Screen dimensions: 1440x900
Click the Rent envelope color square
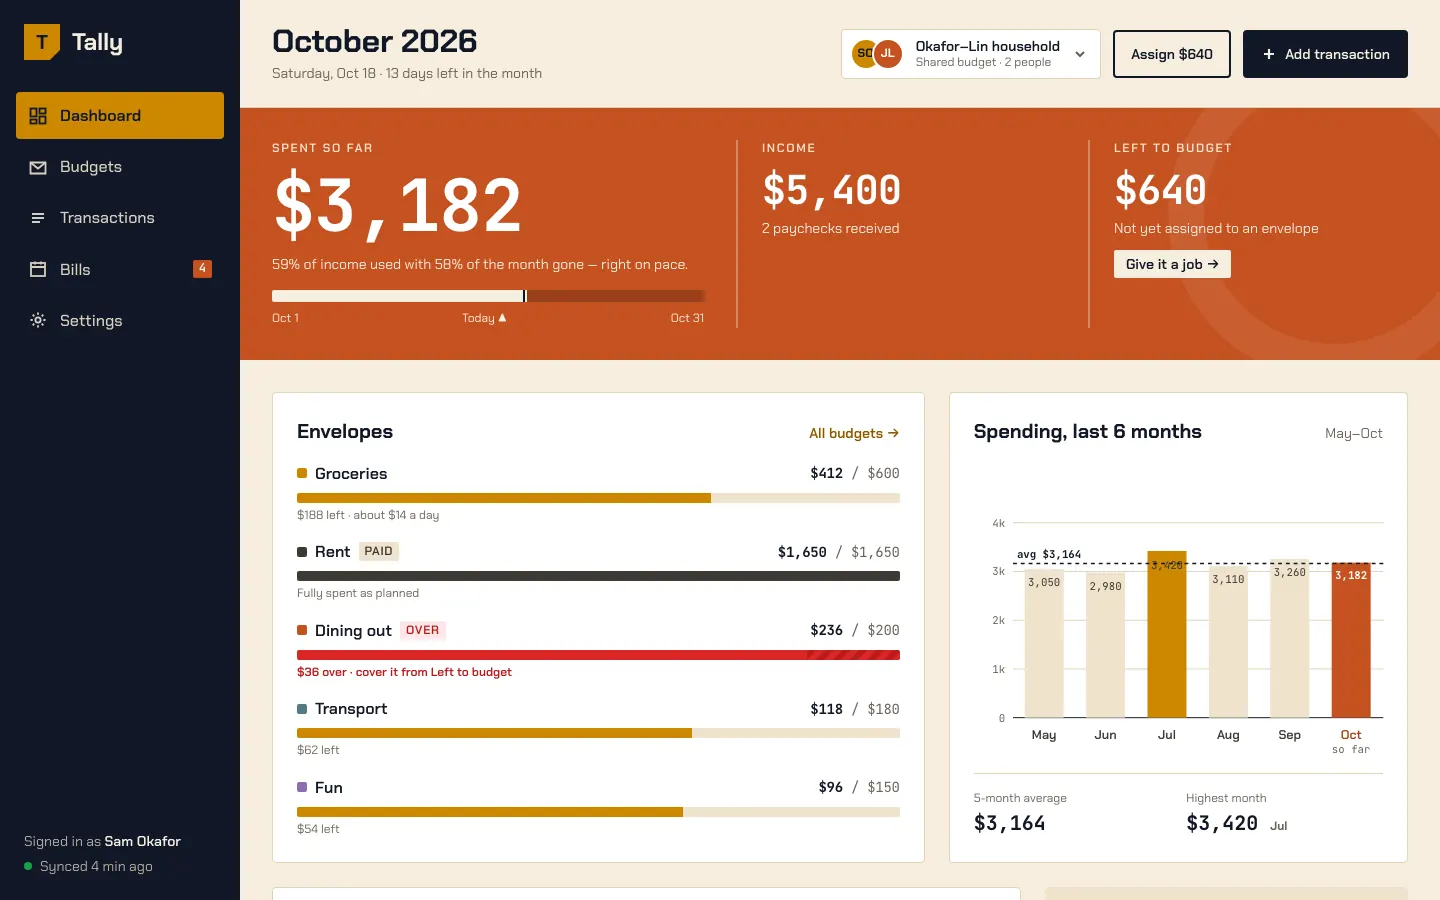point(302,552)
